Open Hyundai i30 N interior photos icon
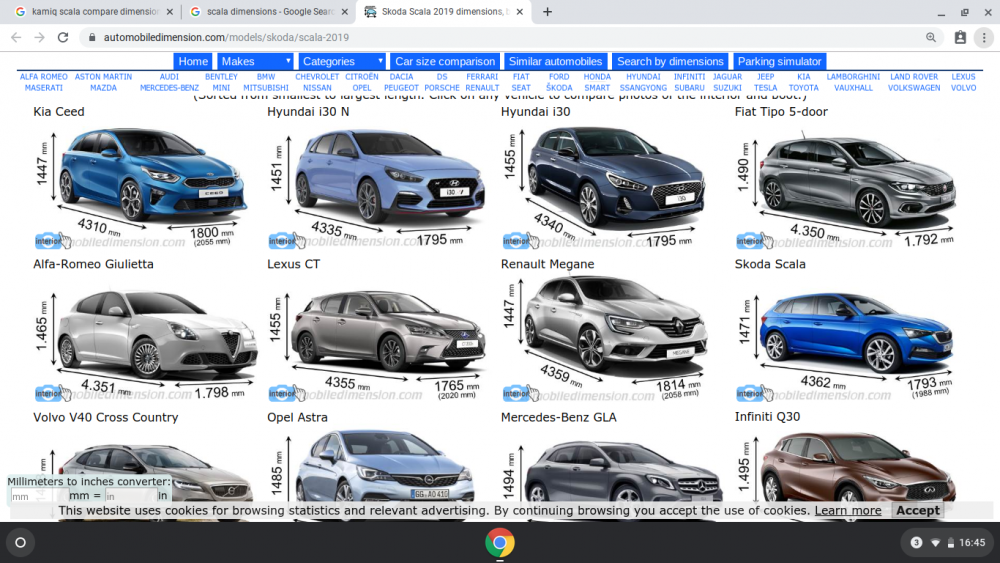This screenshot has width=1000, height=563. tap(286, 241)
